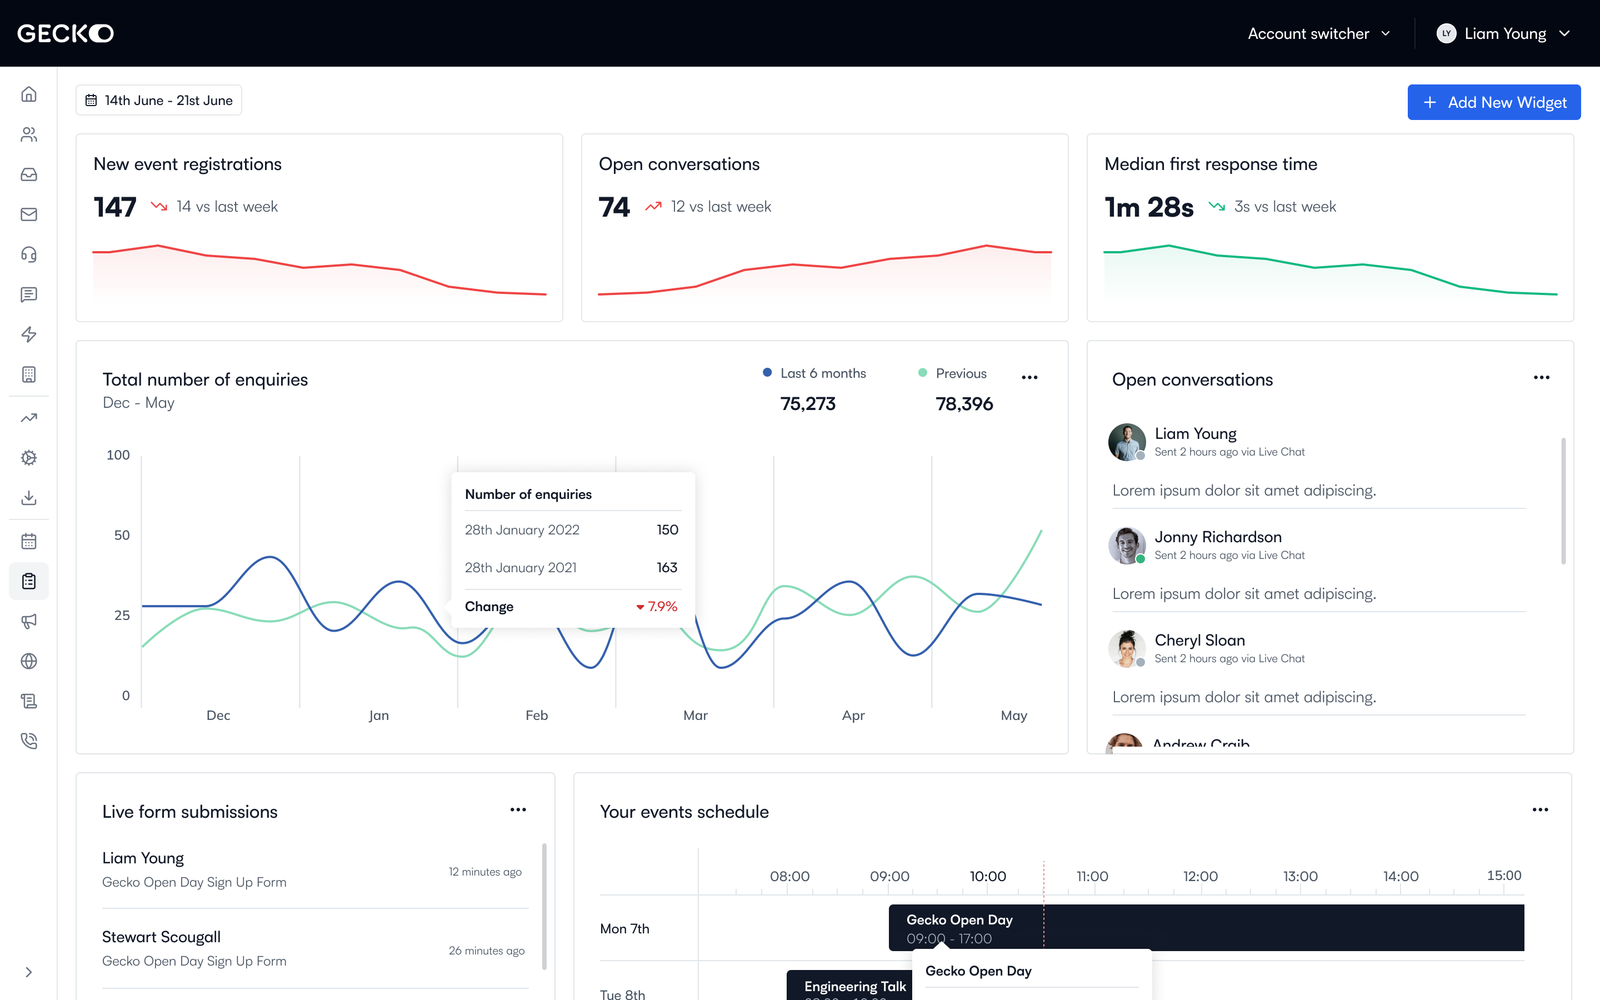Open the Contacts people icon in sidebar
Screen dimensions: 1600x1000
[29, 134]
